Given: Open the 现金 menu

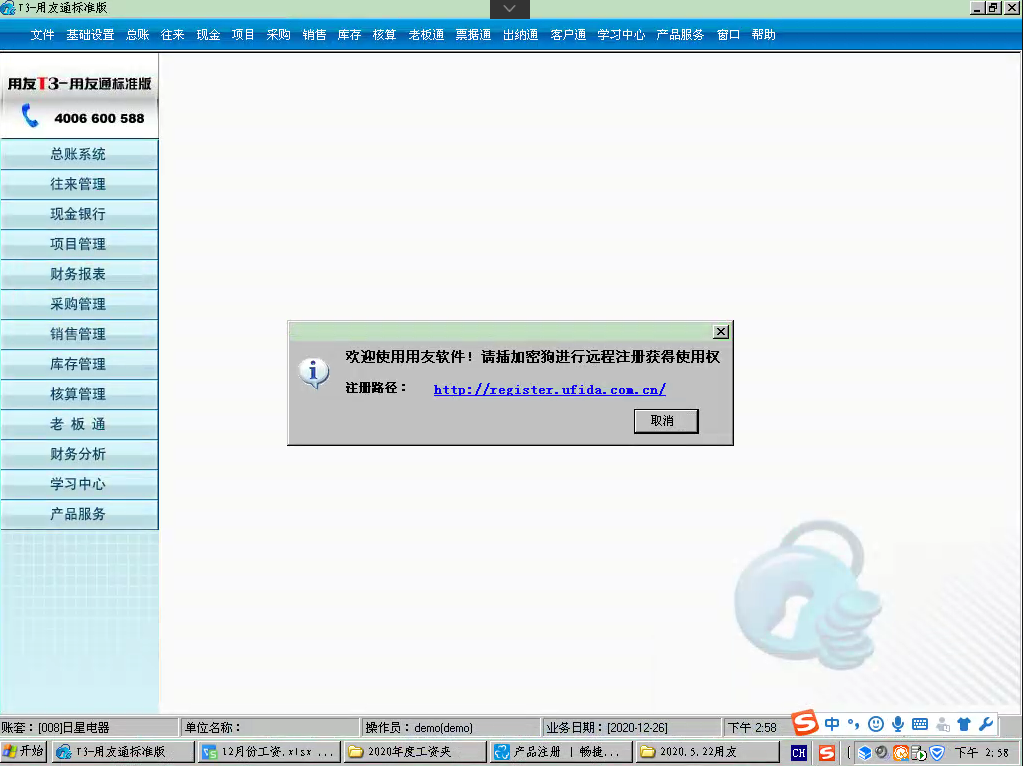Looking at the screenshot, I should (x=208, y=35).
